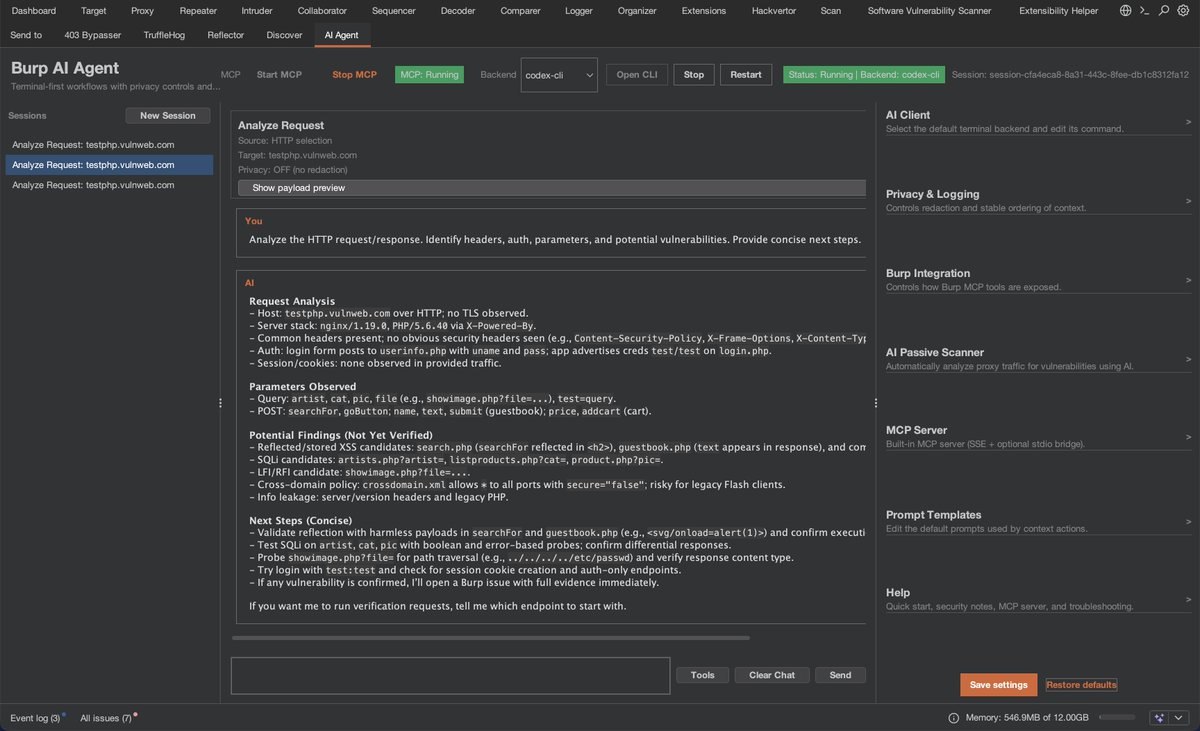Image resolution: width=1200 pixels, height=731 pixels.
Task: Open the Organizer tab
Action: coord(637,11)
